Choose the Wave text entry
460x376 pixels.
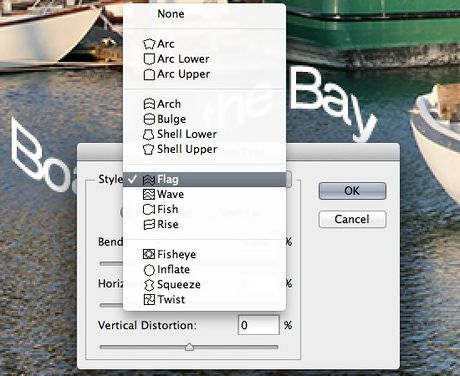[x=170, y=194]
